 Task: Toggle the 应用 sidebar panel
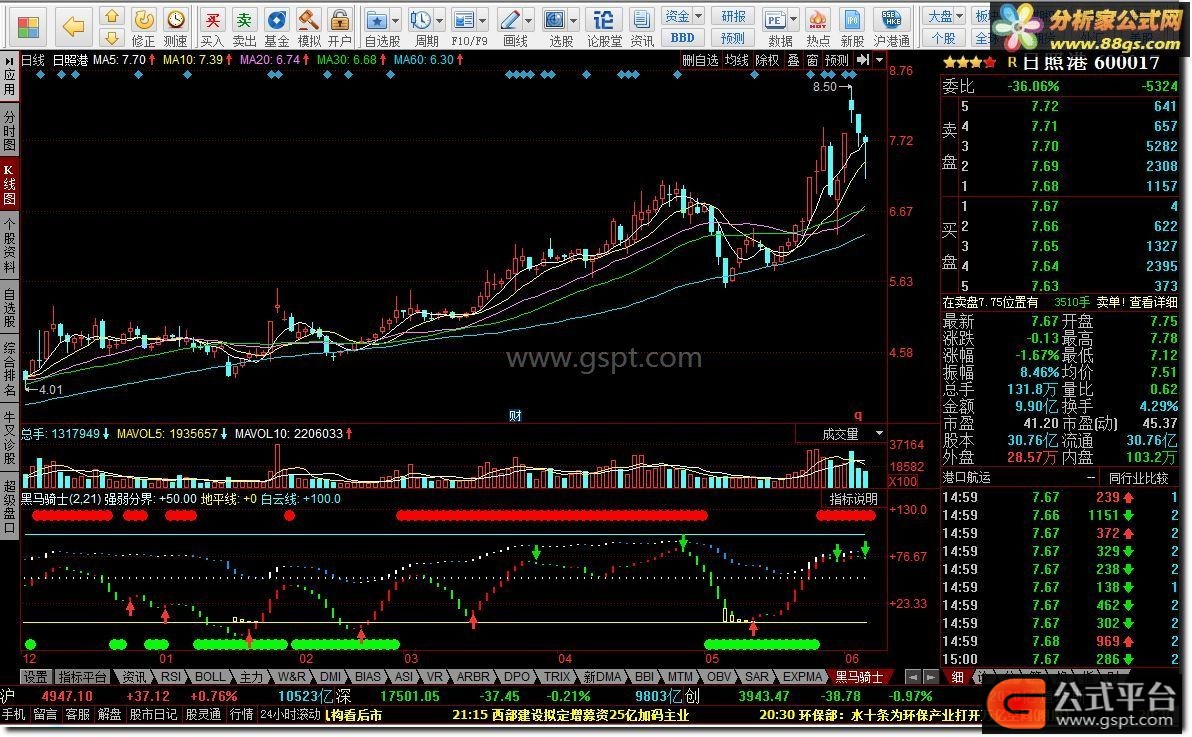(x=9, y=76)
